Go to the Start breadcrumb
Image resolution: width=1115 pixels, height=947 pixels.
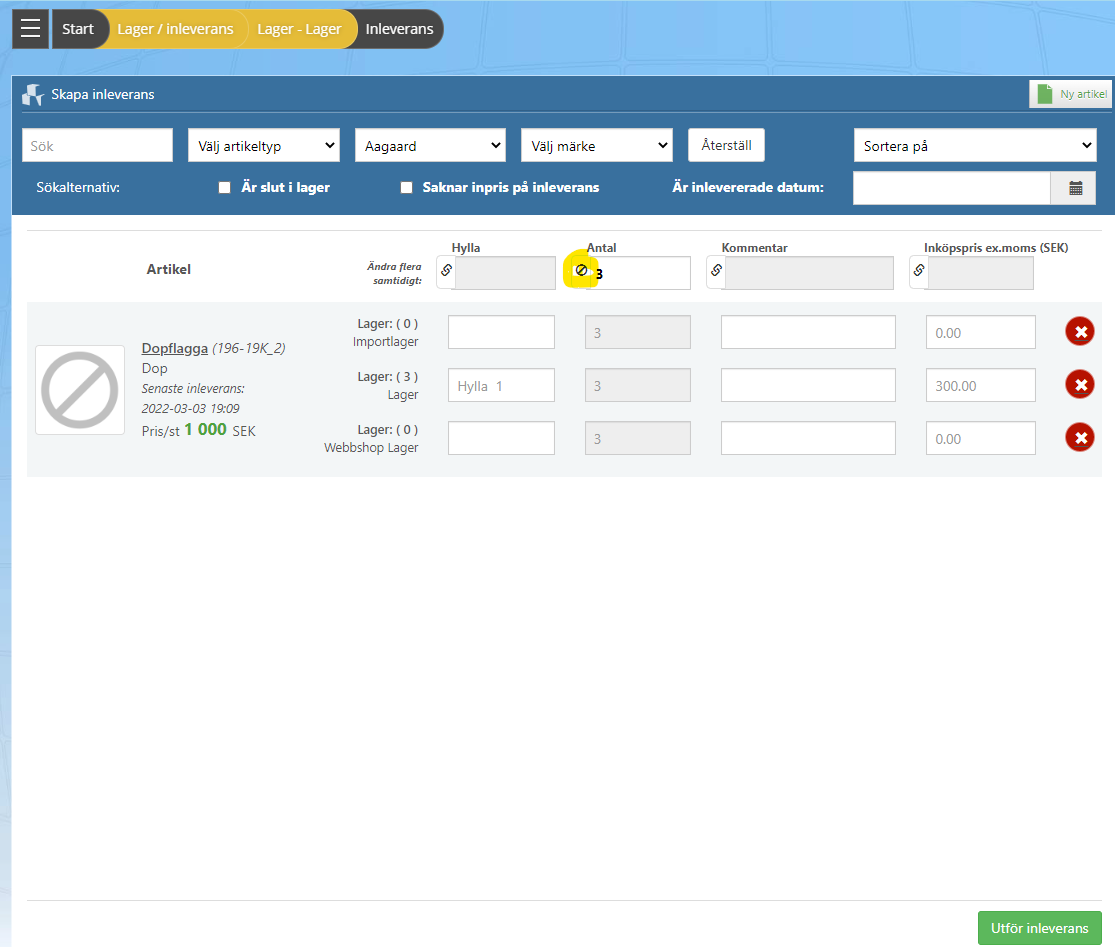(x=78, y=29)
